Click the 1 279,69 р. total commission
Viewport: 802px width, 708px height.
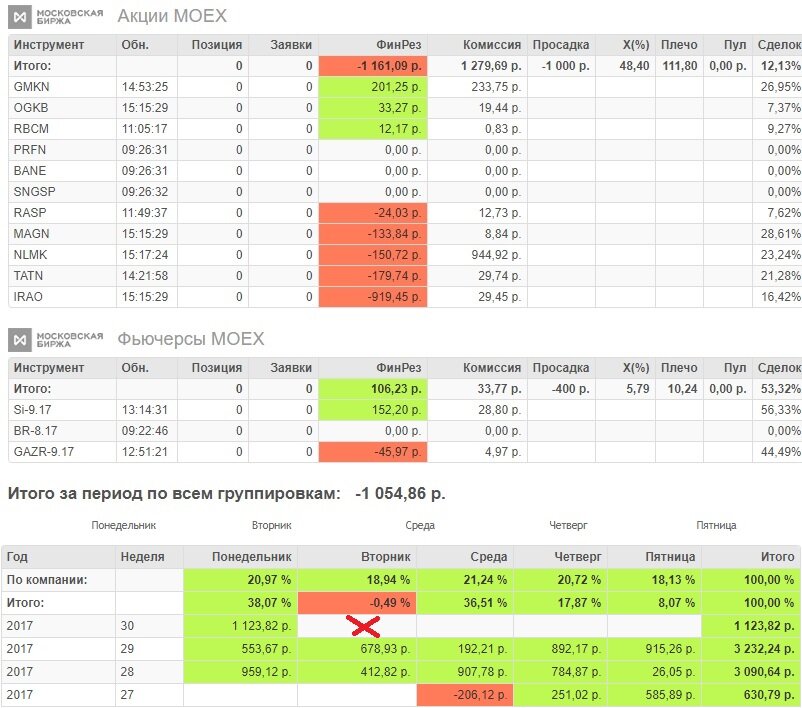click(x=491, y=66)
